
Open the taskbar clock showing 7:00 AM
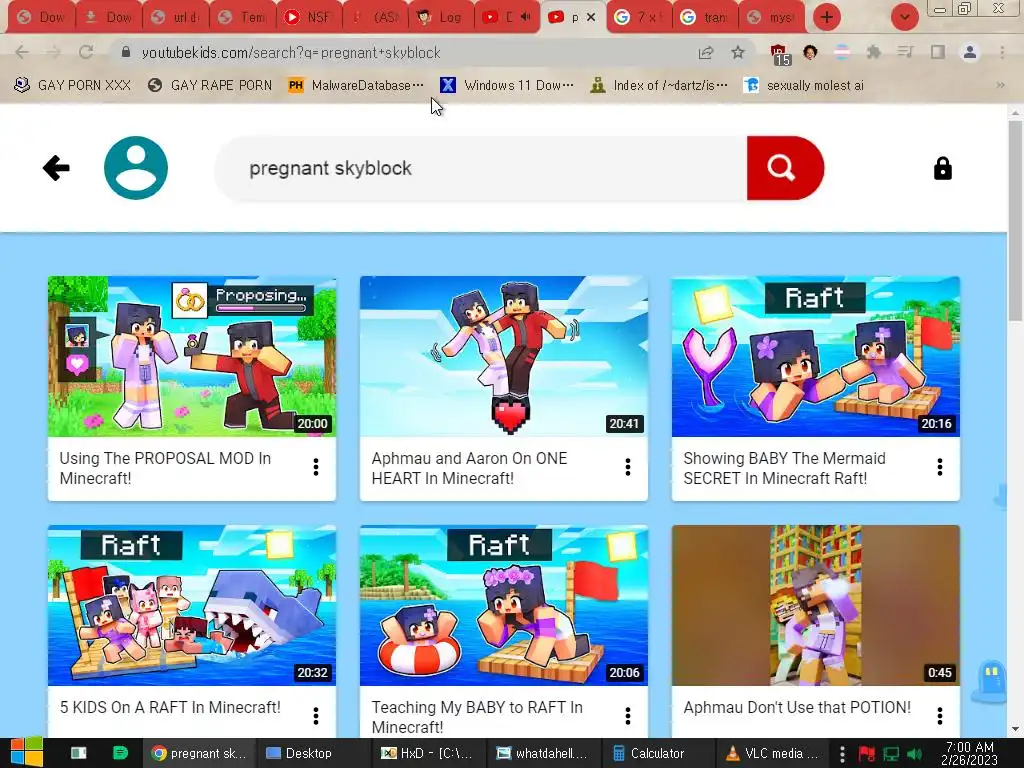969,753
